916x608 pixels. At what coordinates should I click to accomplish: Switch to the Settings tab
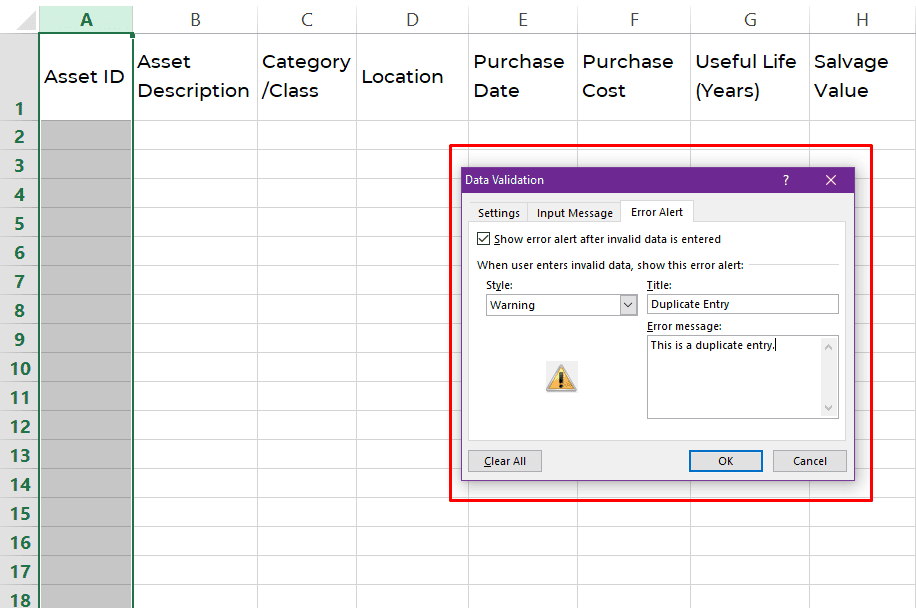point(498,213)
